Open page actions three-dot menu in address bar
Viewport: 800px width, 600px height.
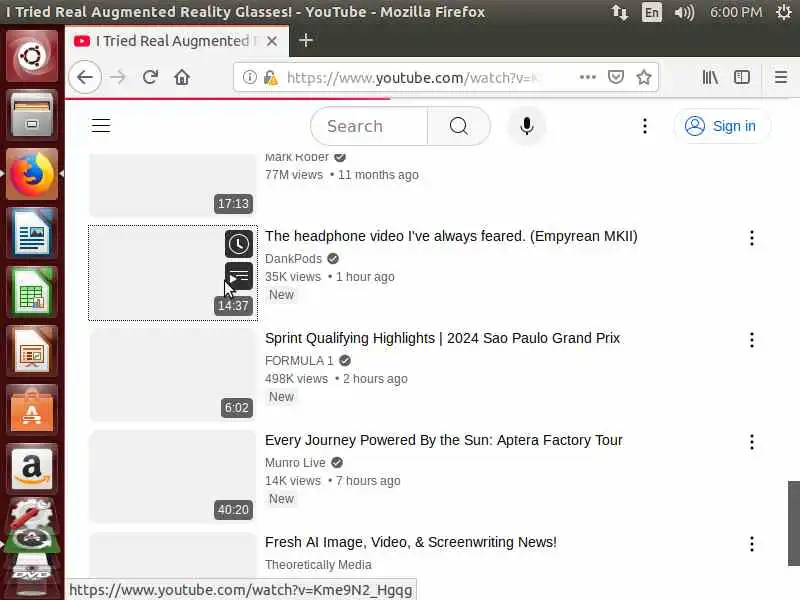coord(588,78)
